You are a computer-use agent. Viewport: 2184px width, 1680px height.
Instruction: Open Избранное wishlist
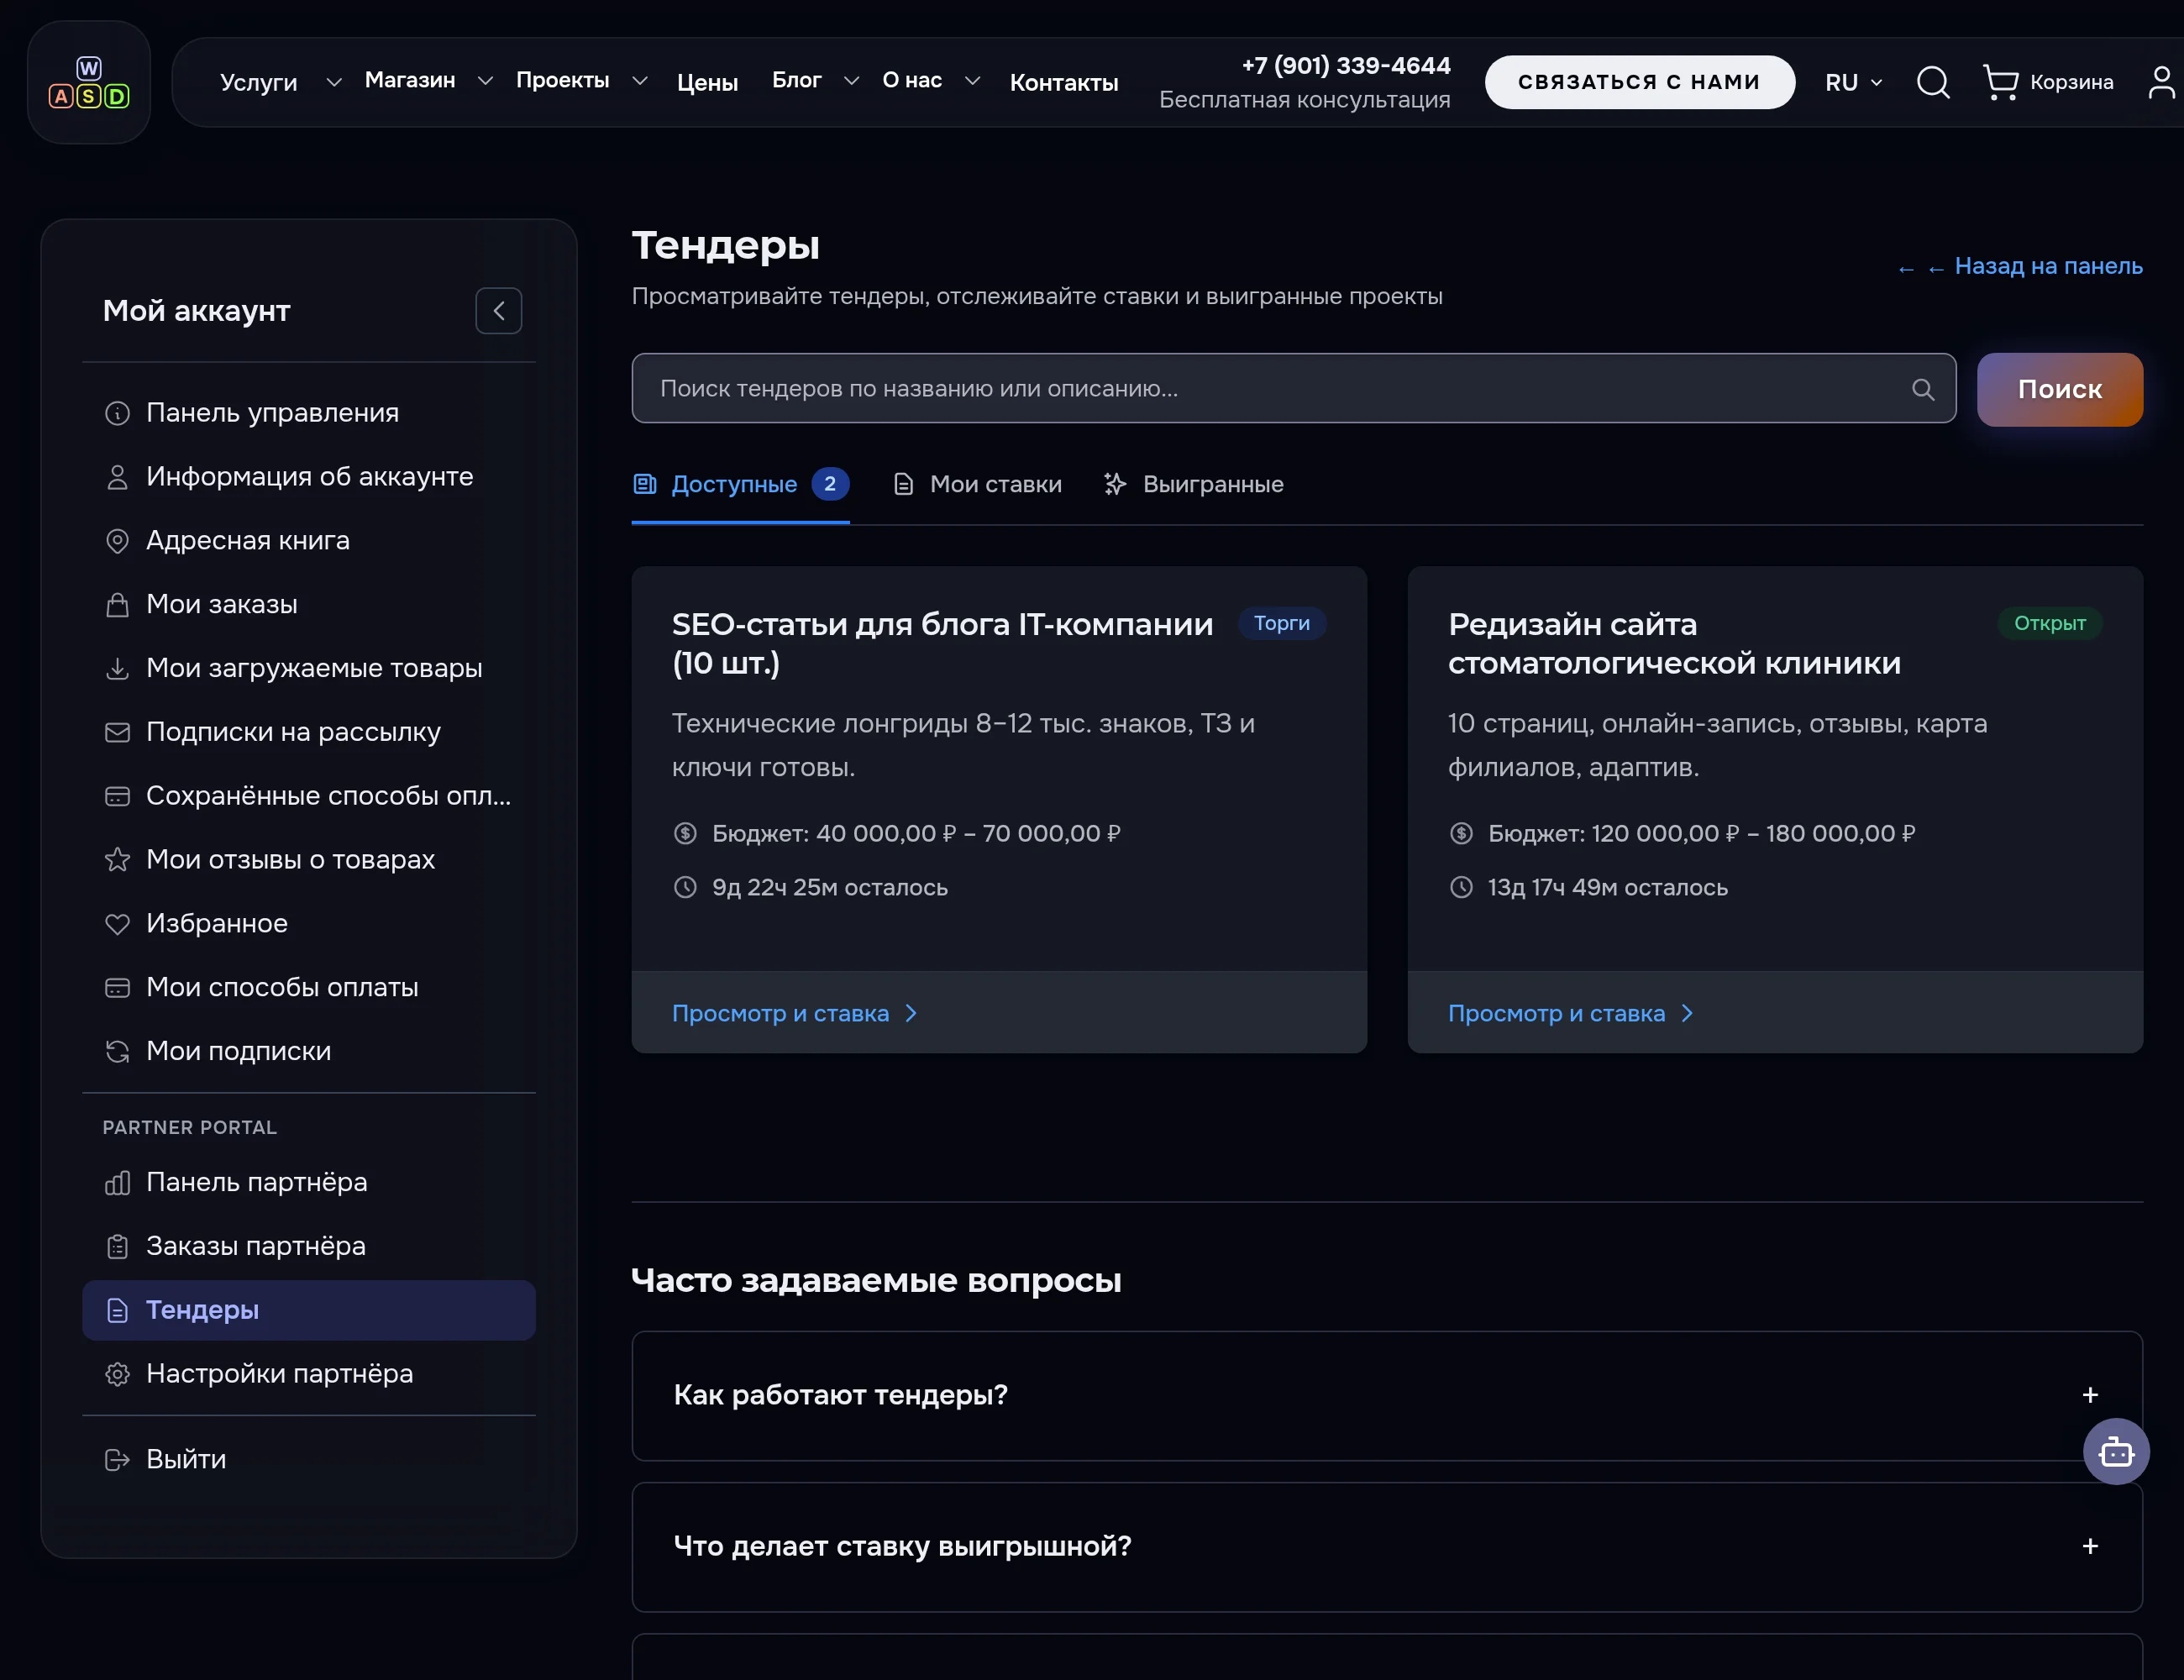[309, 924]
